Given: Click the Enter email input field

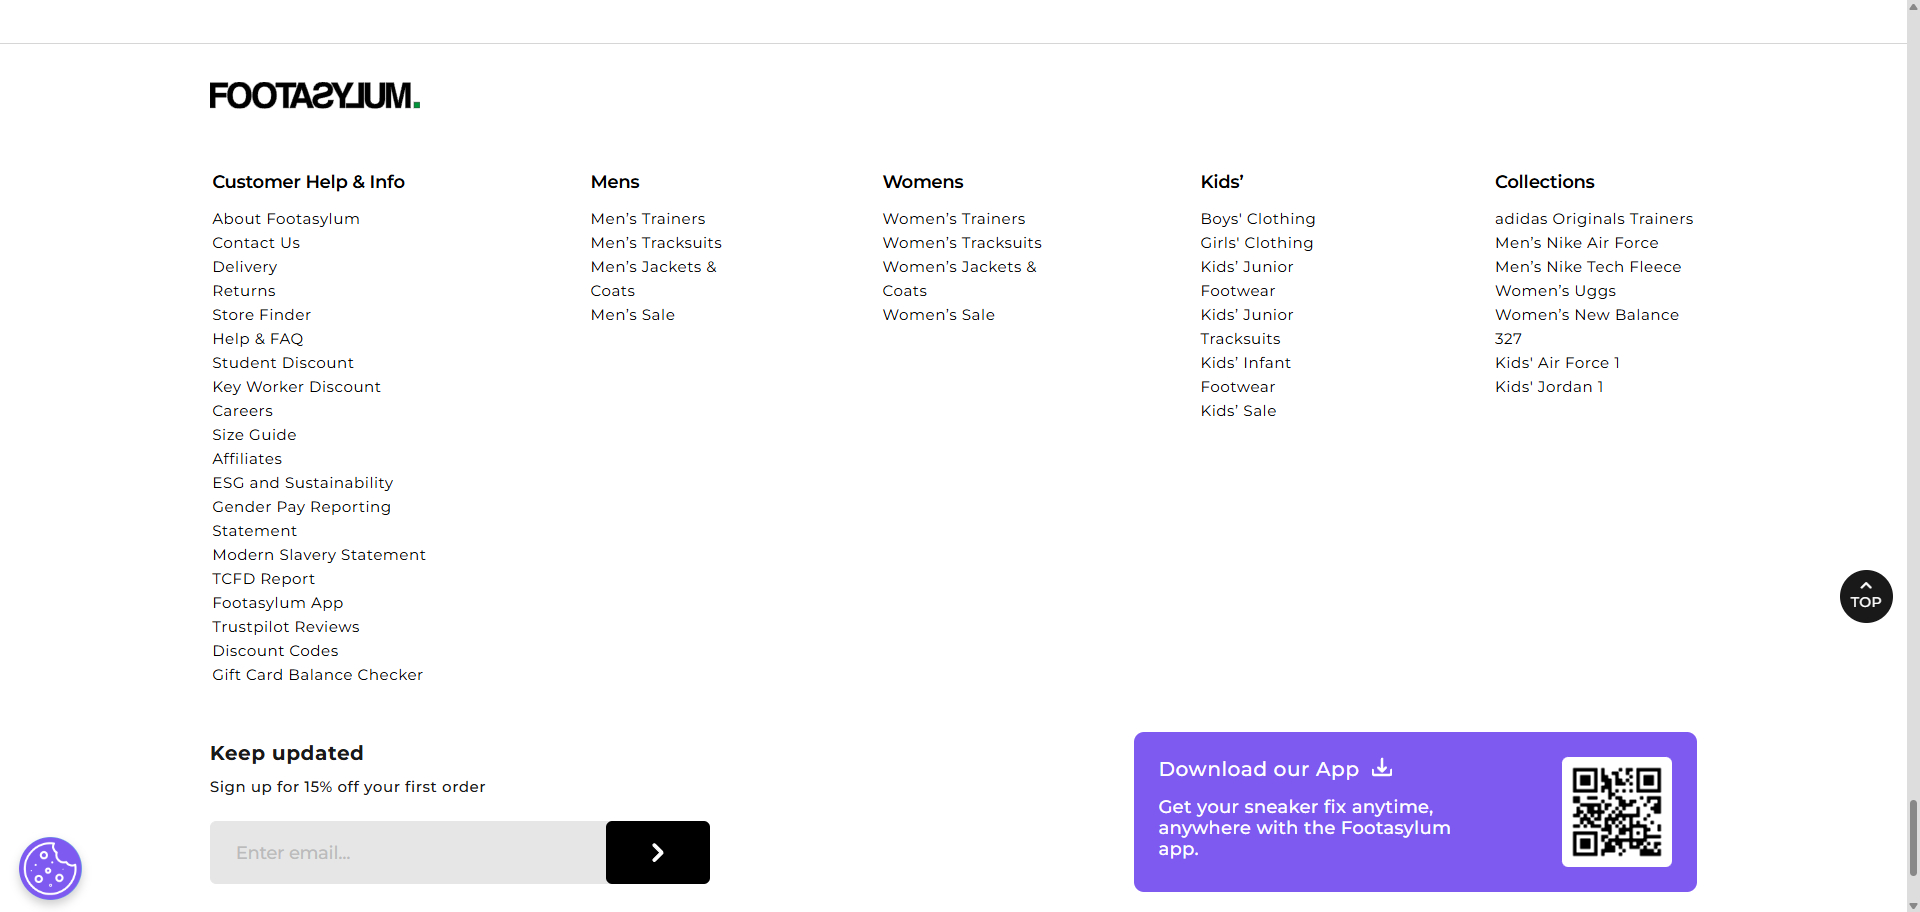Looking at the screenshot, I should pyautogui.click(x=408, y=853).
